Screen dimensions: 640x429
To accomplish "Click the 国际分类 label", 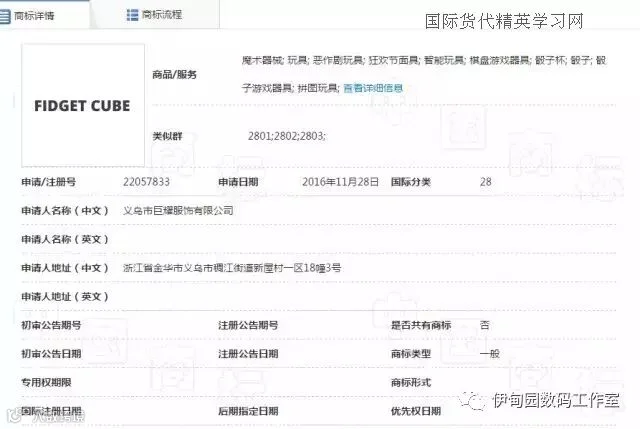I will point(411,182).
